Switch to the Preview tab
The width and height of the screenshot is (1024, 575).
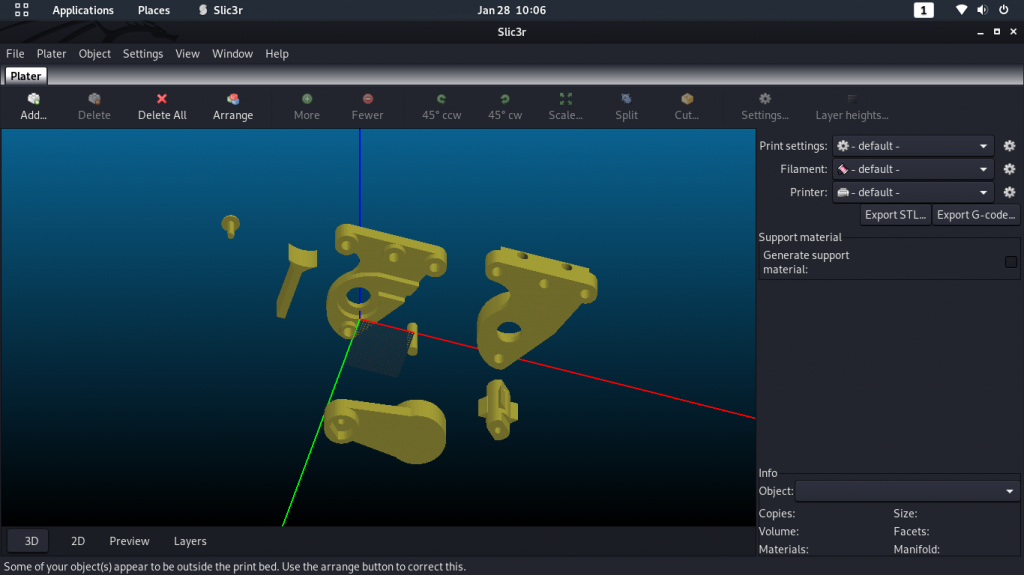click(129, 541)
